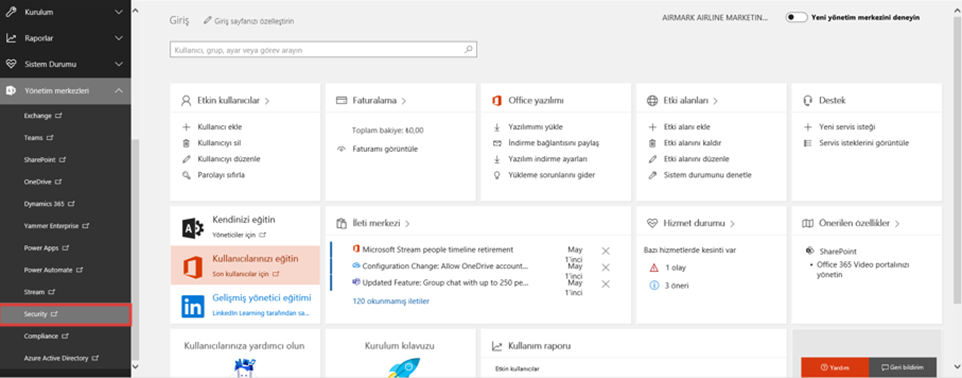The height and width of the screenshot is (378, 962).
Task: Click the Office icon in Kullanıcılarınızı eğitin
Action: [x=193, y=267]
